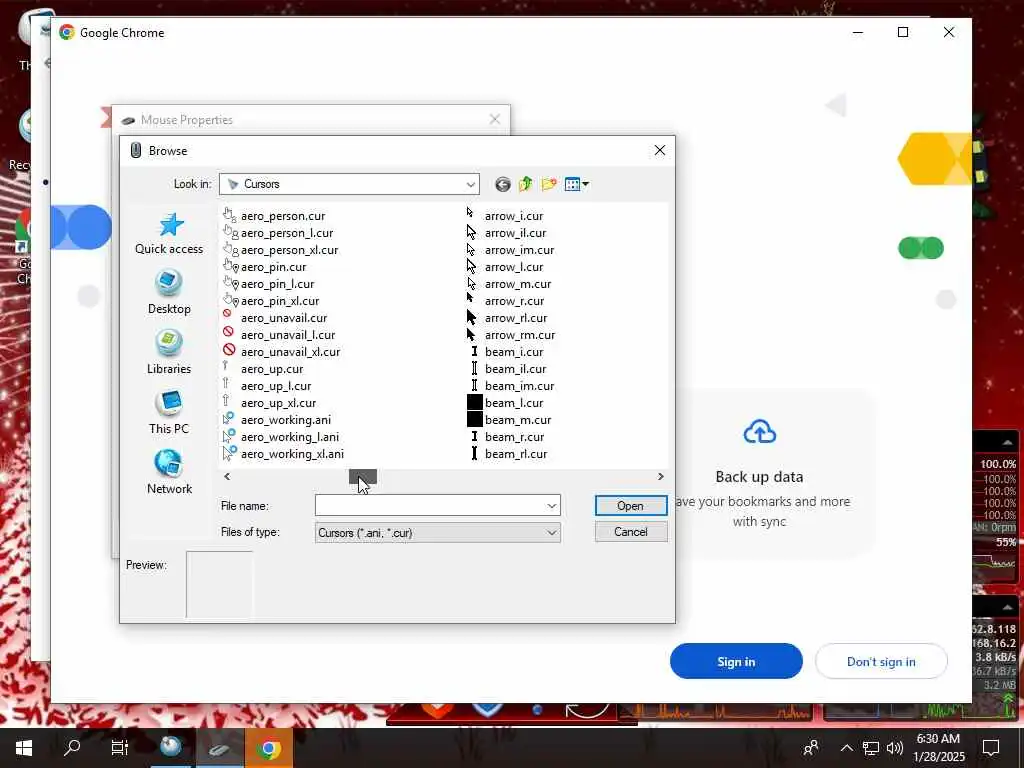Click the aero_unavail_xl.cur cursor icon
The height and width of the screenshot is (768, 1024).
229,351
